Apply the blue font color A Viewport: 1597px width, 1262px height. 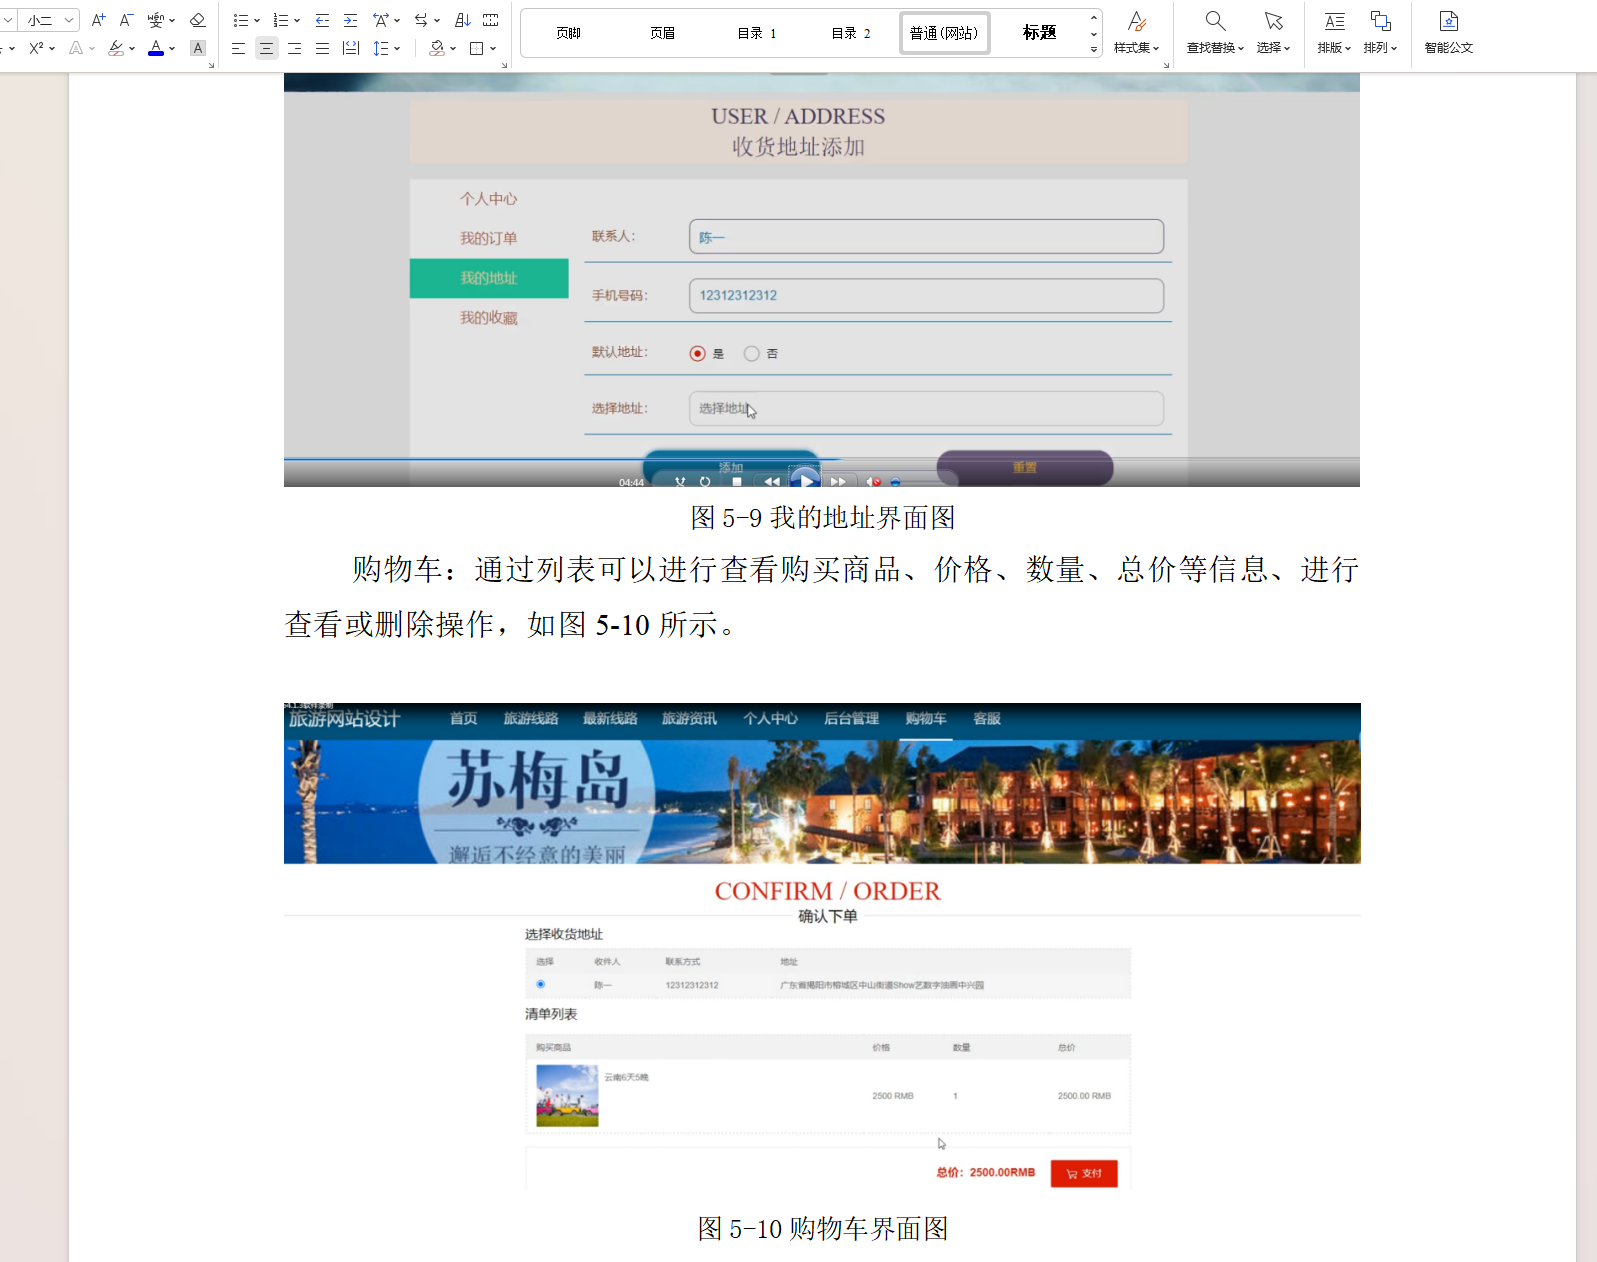156,48
